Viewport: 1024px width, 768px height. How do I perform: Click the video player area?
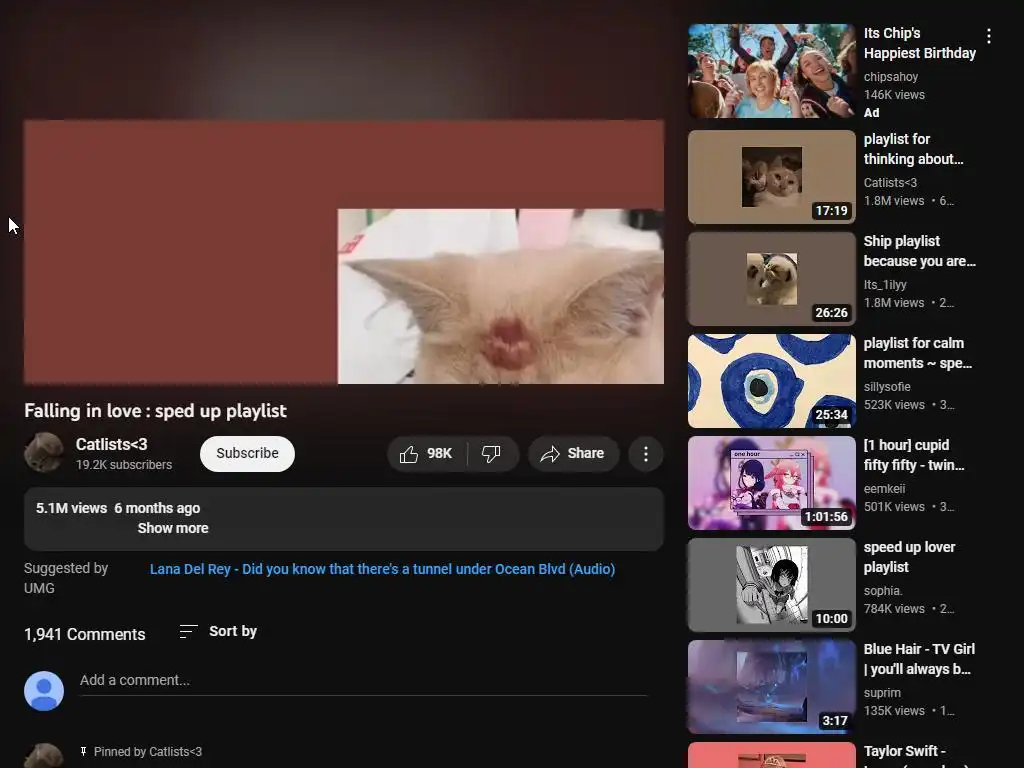click(x=344, y=251)
